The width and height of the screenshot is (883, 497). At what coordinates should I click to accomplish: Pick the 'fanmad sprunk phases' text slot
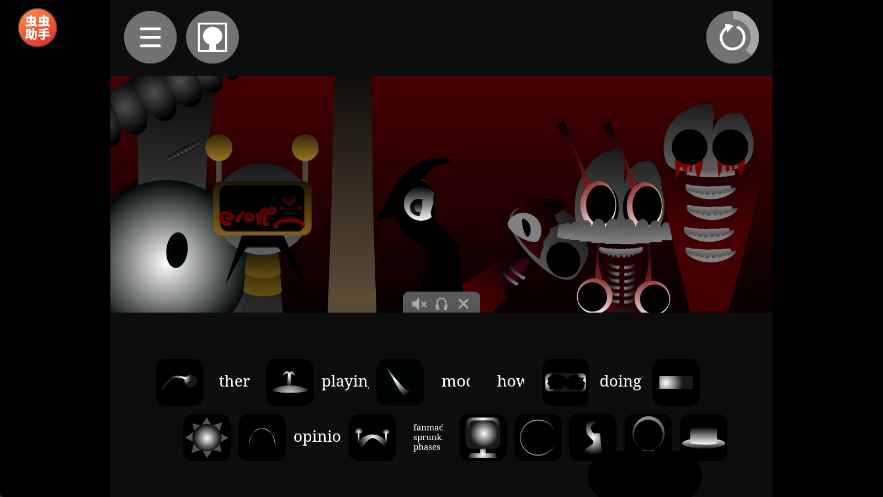427,437
